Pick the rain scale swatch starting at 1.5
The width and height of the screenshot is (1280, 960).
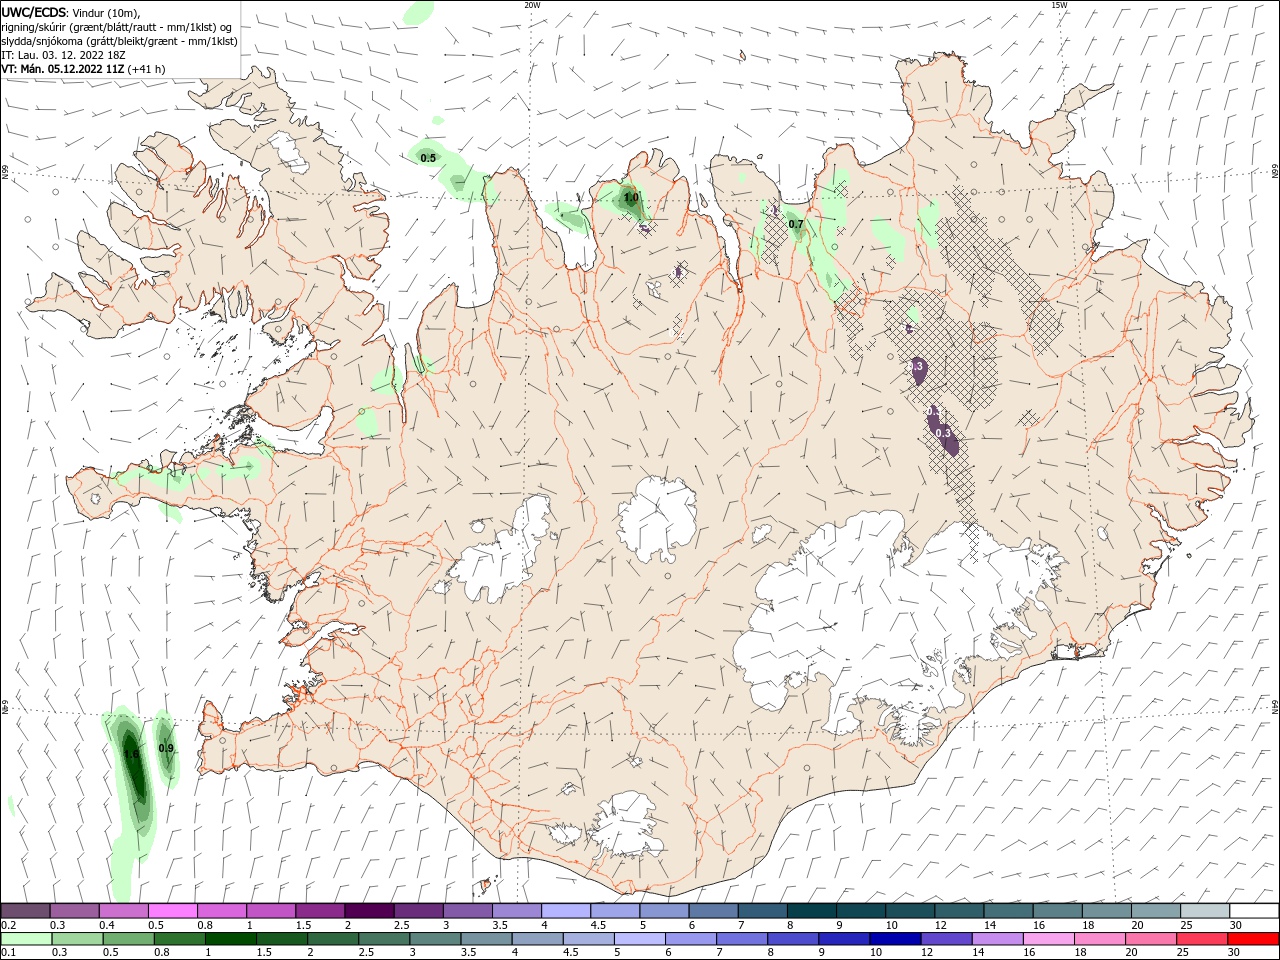tap(281, 939)
